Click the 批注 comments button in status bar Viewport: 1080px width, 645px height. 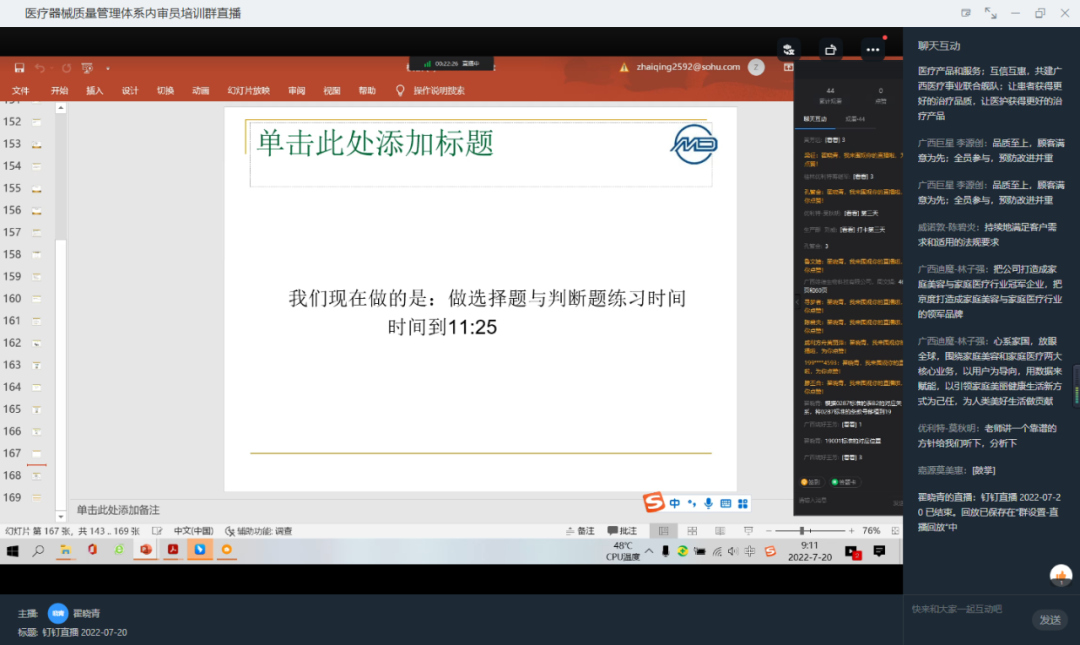coord(622,531)
